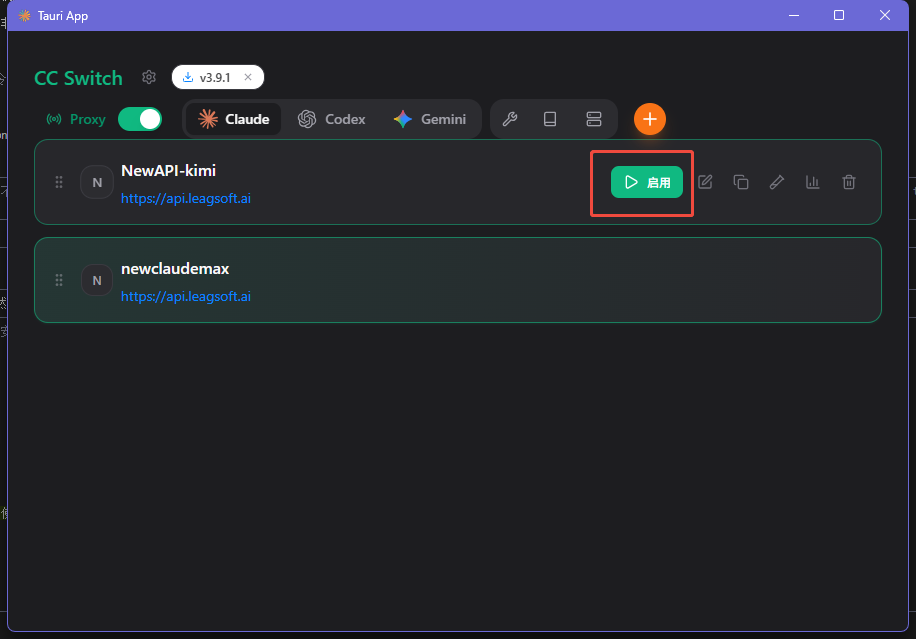Edit the NewAPI-kimi provider
Viewport: 916px width, 639px height.
[x=705, y=182]
